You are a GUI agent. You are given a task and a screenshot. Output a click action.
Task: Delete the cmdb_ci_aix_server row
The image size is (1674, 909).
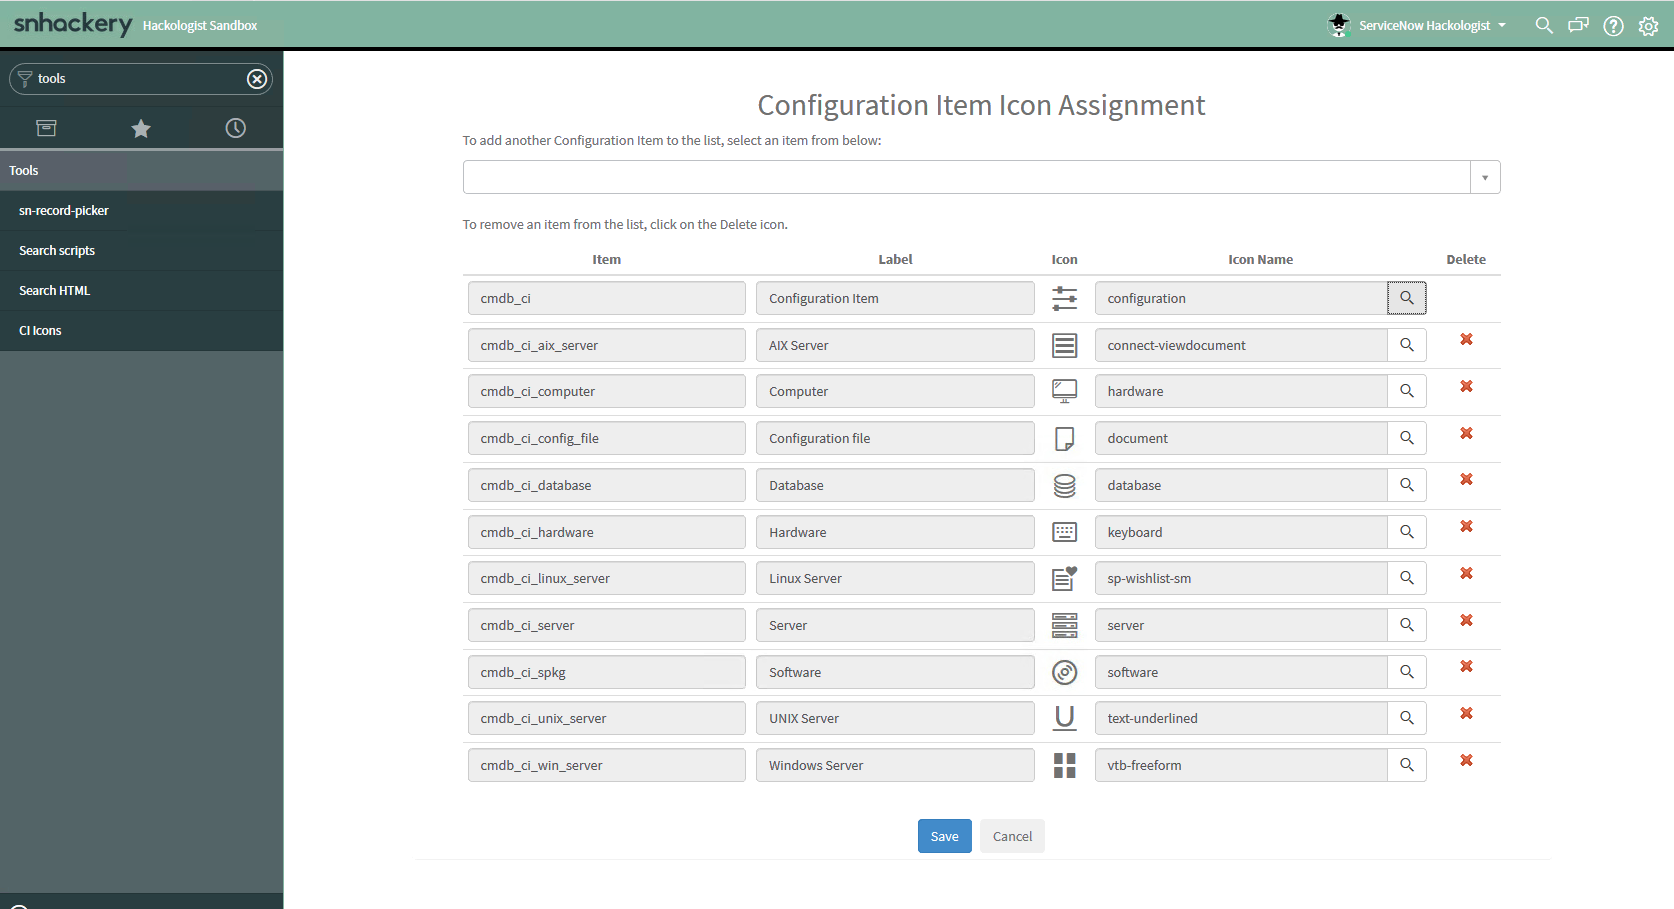[x=1467, y=340]
